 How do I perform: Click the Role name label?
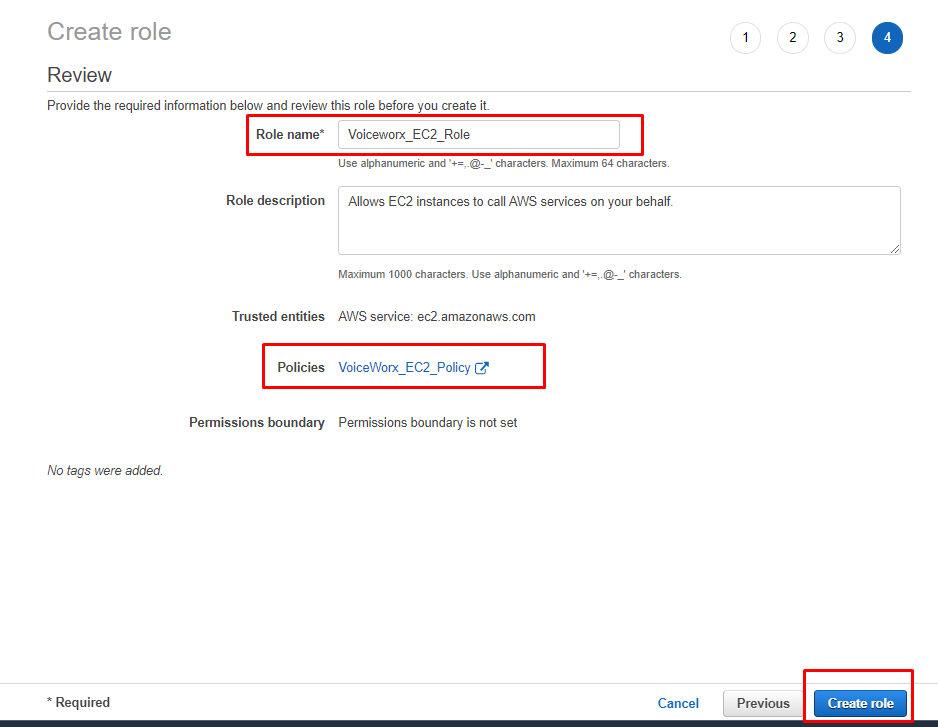pos(289,135)
